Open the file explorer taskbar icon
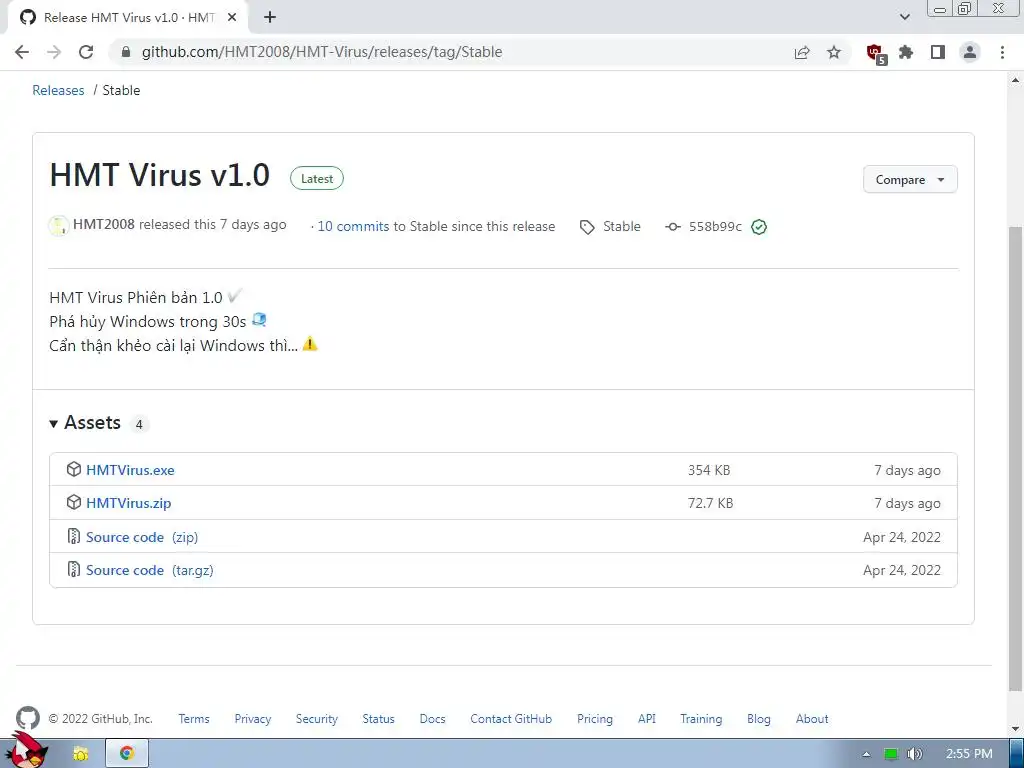This screenshot has width=1024, height=768. tap(80, 754)
